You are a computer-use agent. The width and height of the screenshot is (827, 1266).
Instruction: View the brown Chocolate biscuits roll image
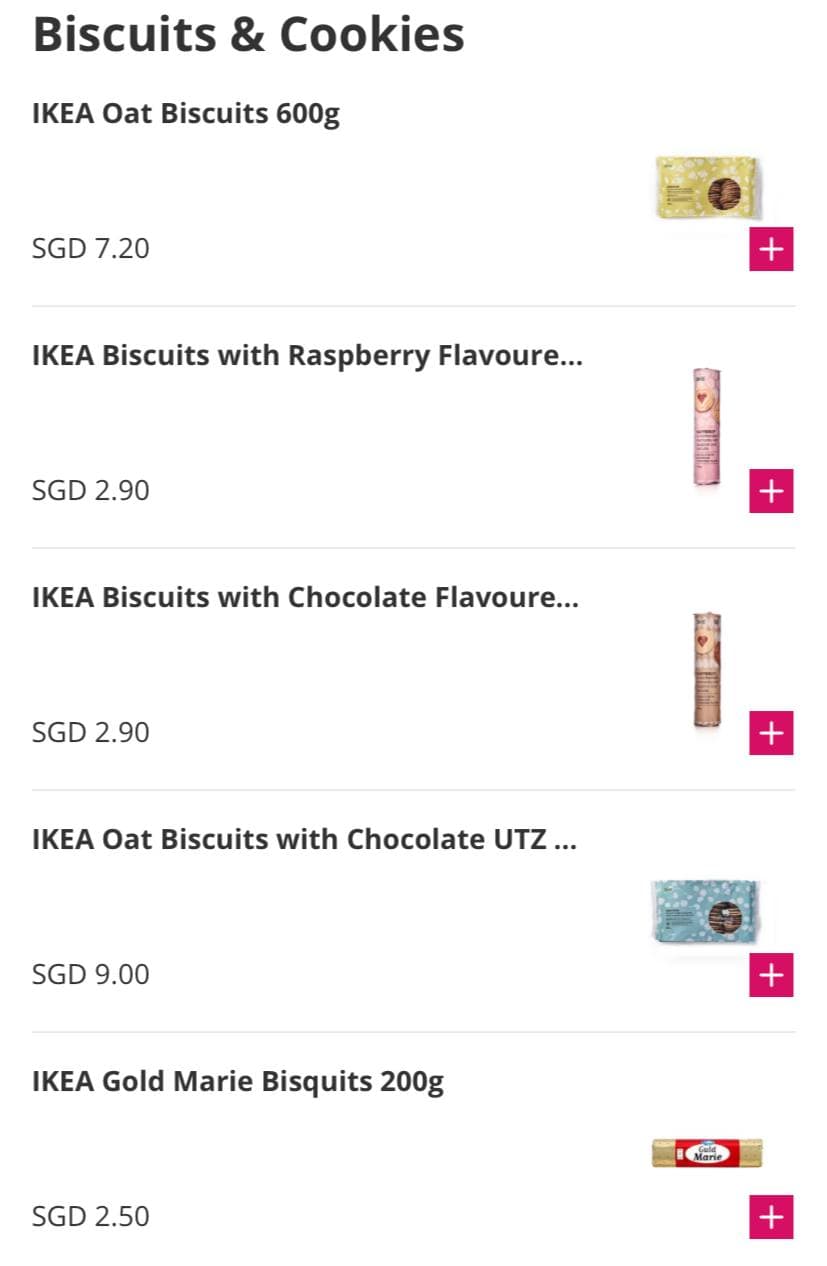coord(707,671)
